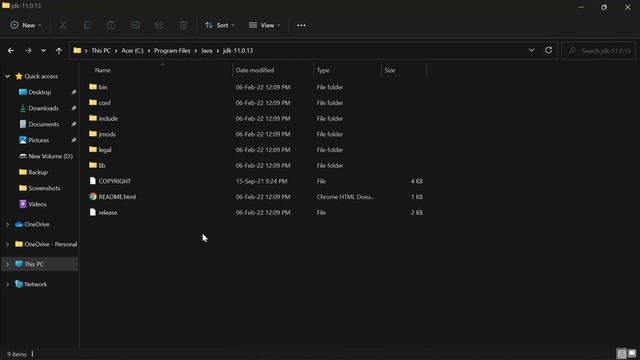Select the README.html file name
The width and height of the screenshot is (640, 360).
(x=117, y=197)
